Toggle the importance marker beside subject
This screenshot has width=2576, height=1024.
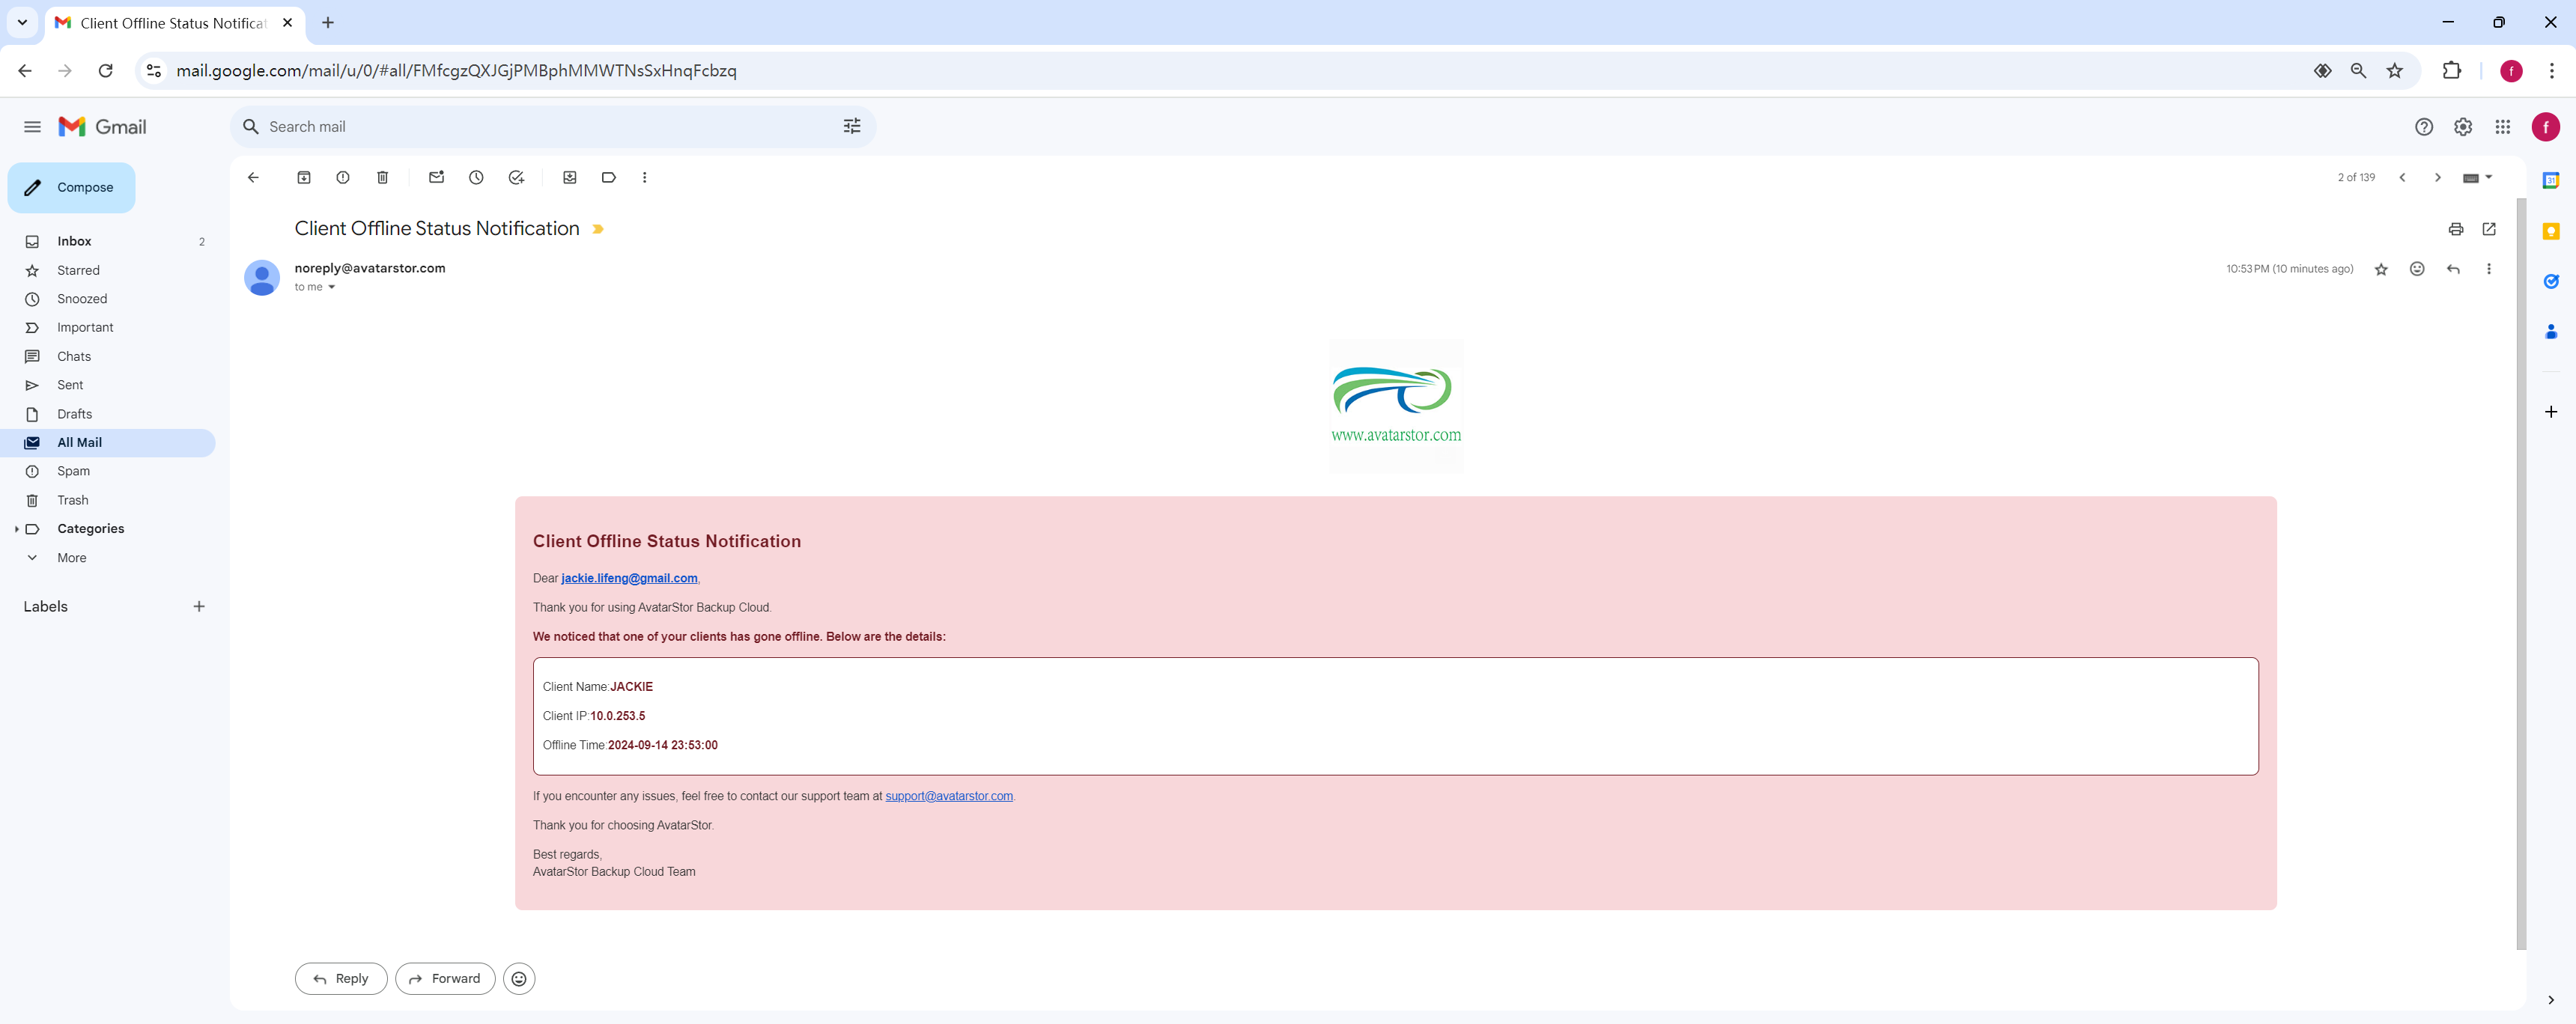click(x=598, y=229)
